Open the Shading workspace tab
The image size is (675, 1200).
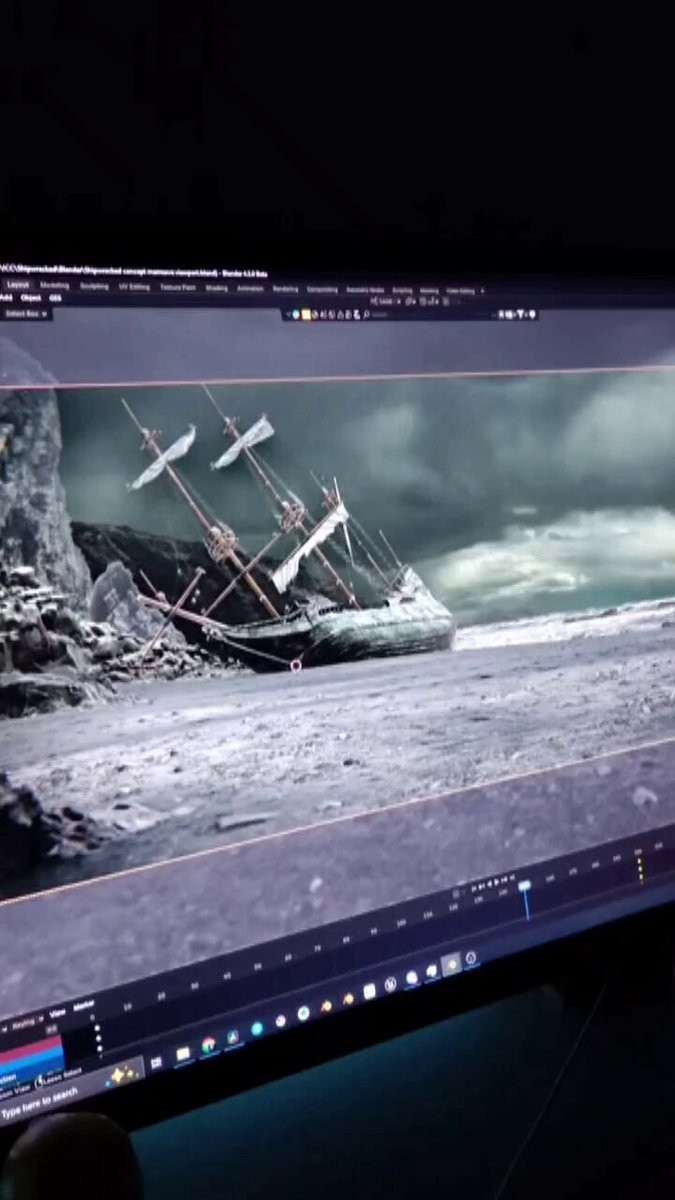[217, 288]
